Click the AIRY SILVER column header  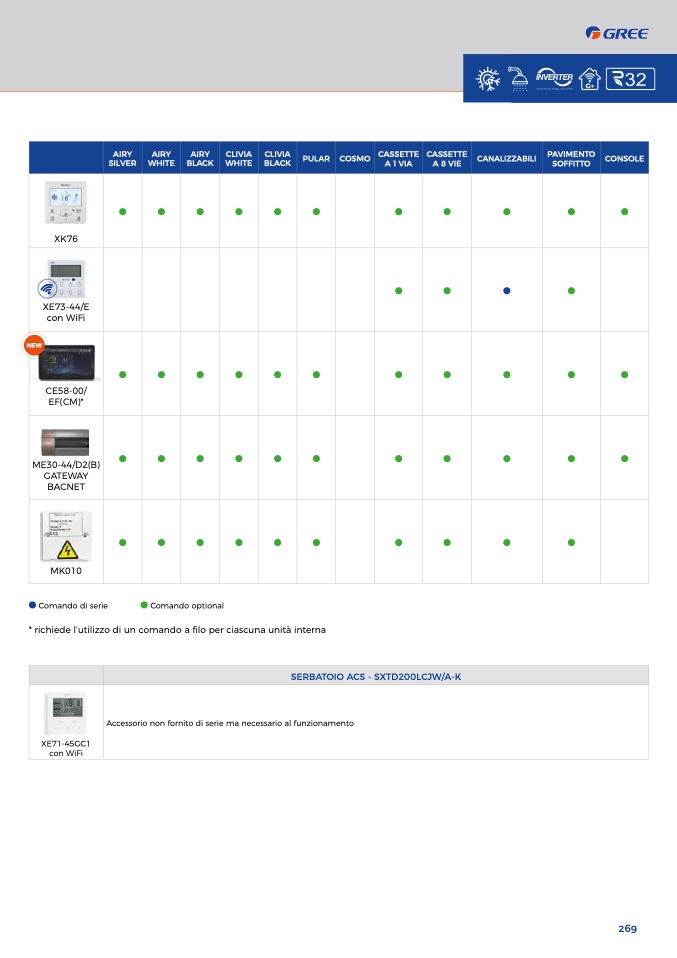[x=123, y=158]
